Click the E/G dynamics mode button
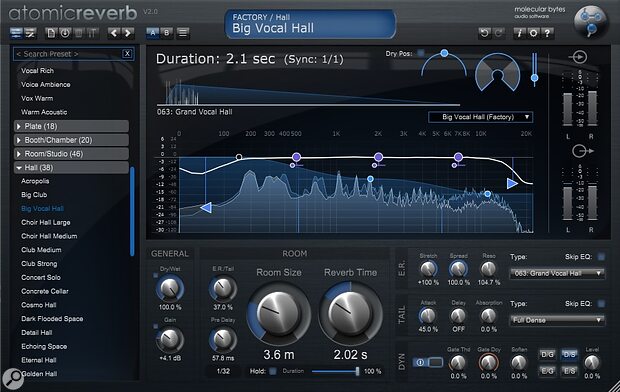Viewport: 620px width, 392px height. (547, 371)
